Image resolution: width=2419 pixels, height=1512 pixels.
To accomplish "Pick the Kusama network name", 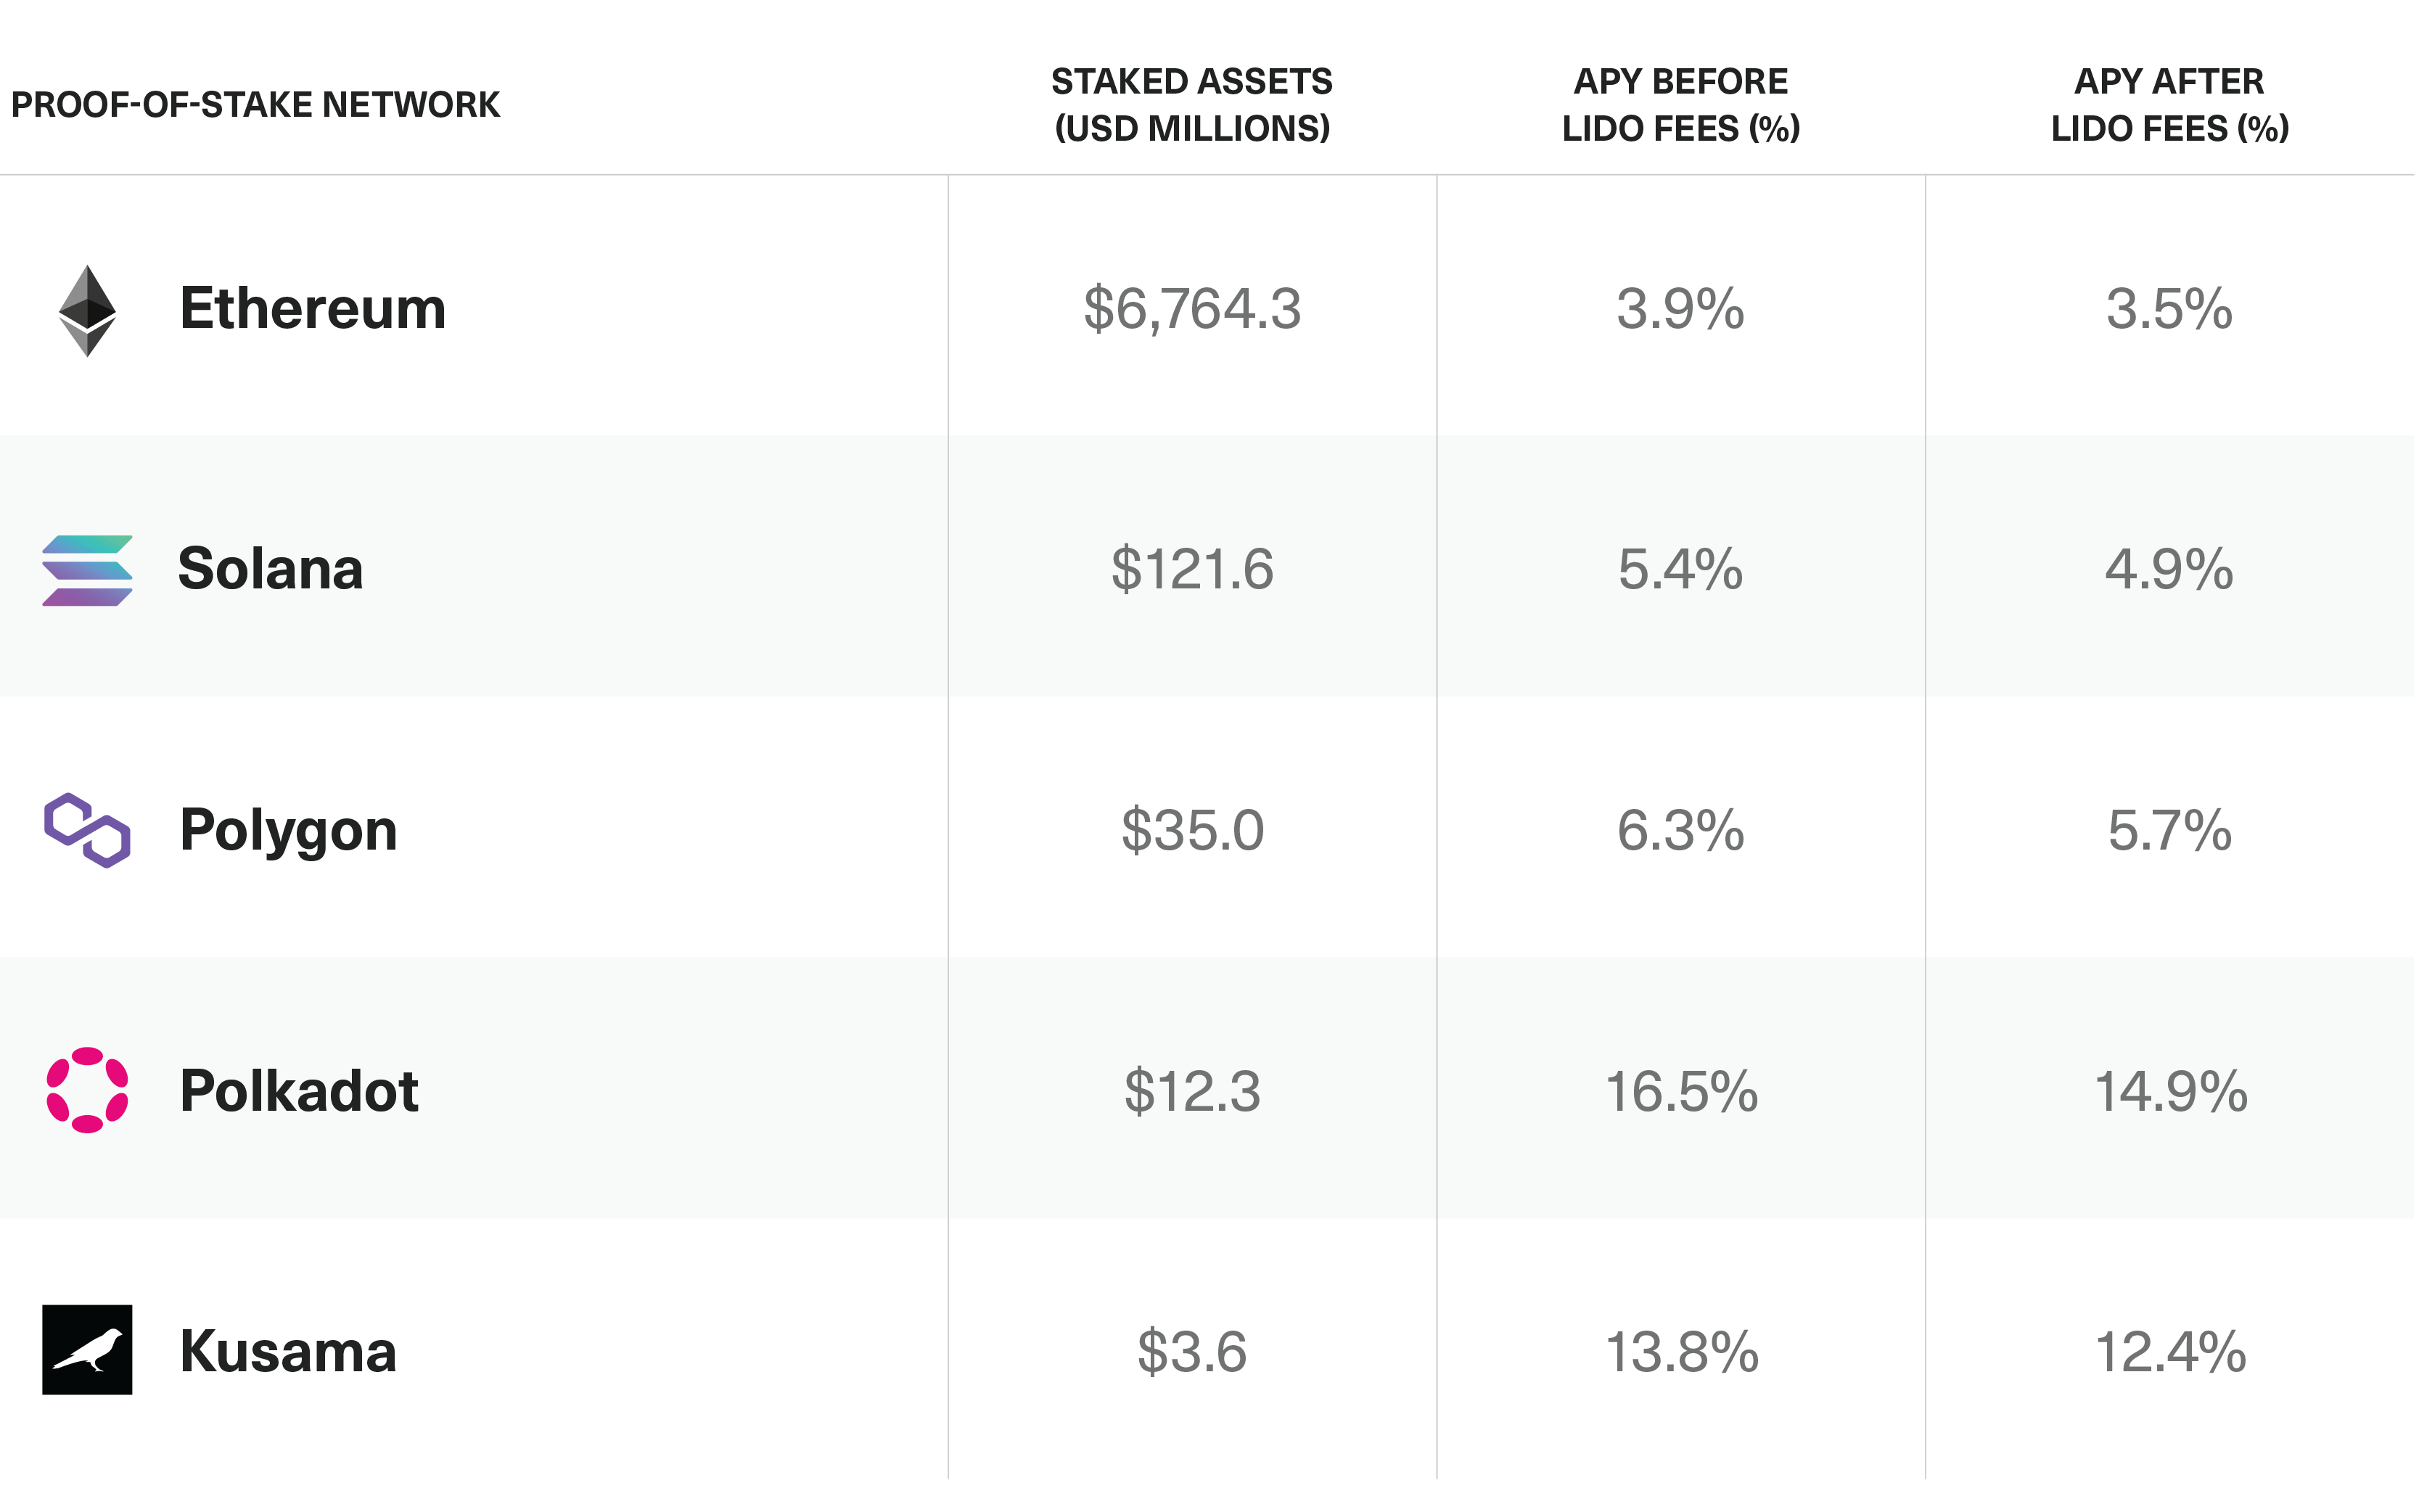I will pos(288,1352).
